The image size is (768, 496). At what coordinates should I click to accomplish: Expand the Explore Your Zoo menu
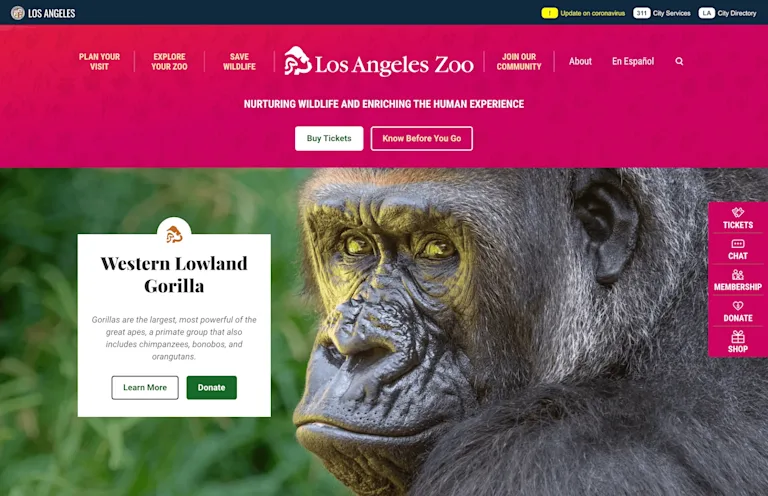[169, 62]
